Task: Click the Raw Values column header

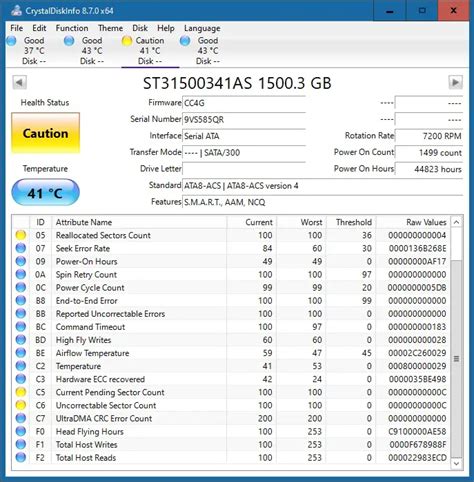Action: pyautogui.click(x=413, y=222)
